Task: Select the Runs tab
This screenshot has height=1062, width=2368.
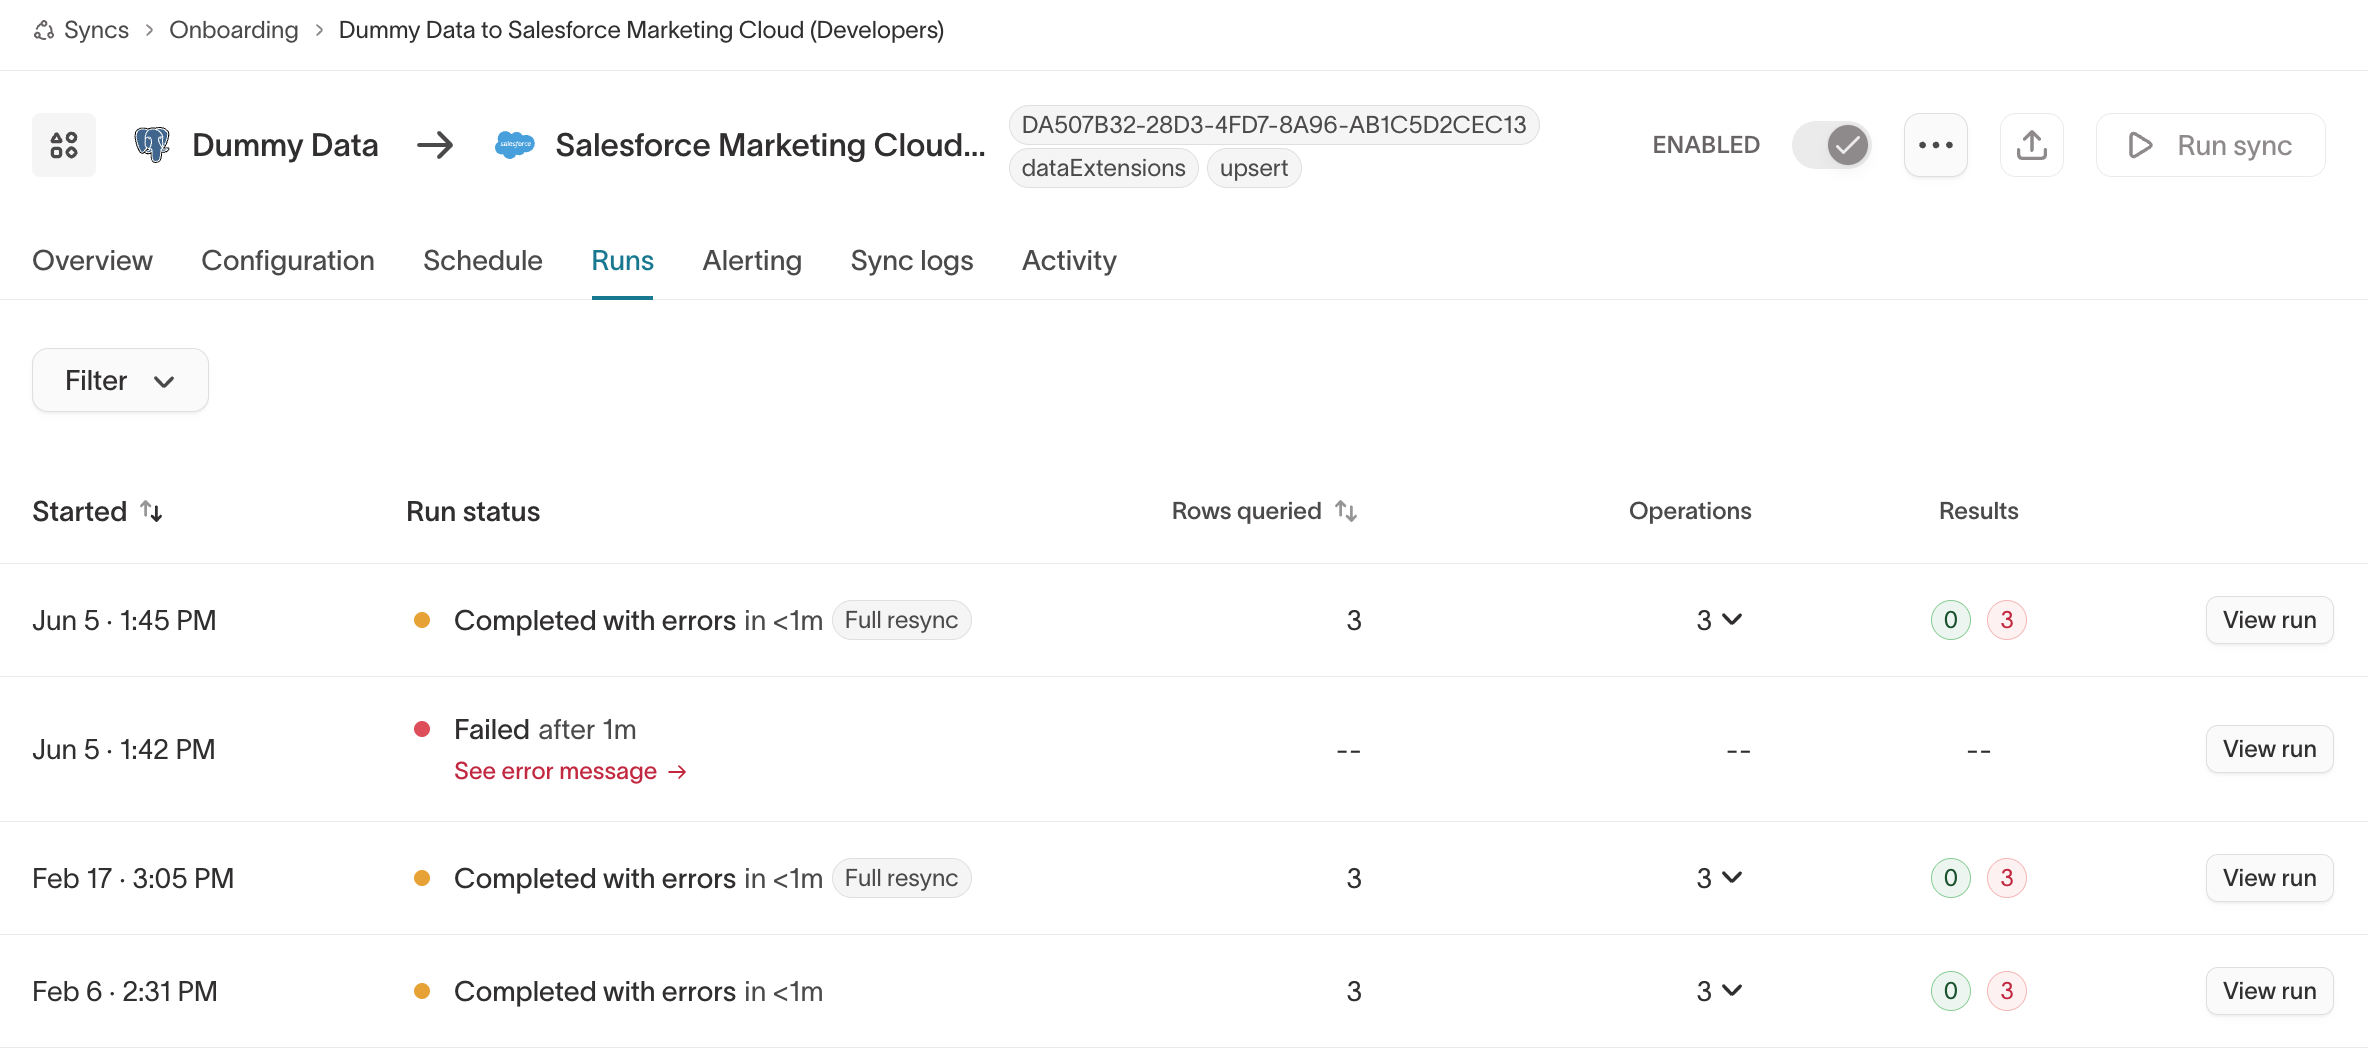Action: point(622,260)
